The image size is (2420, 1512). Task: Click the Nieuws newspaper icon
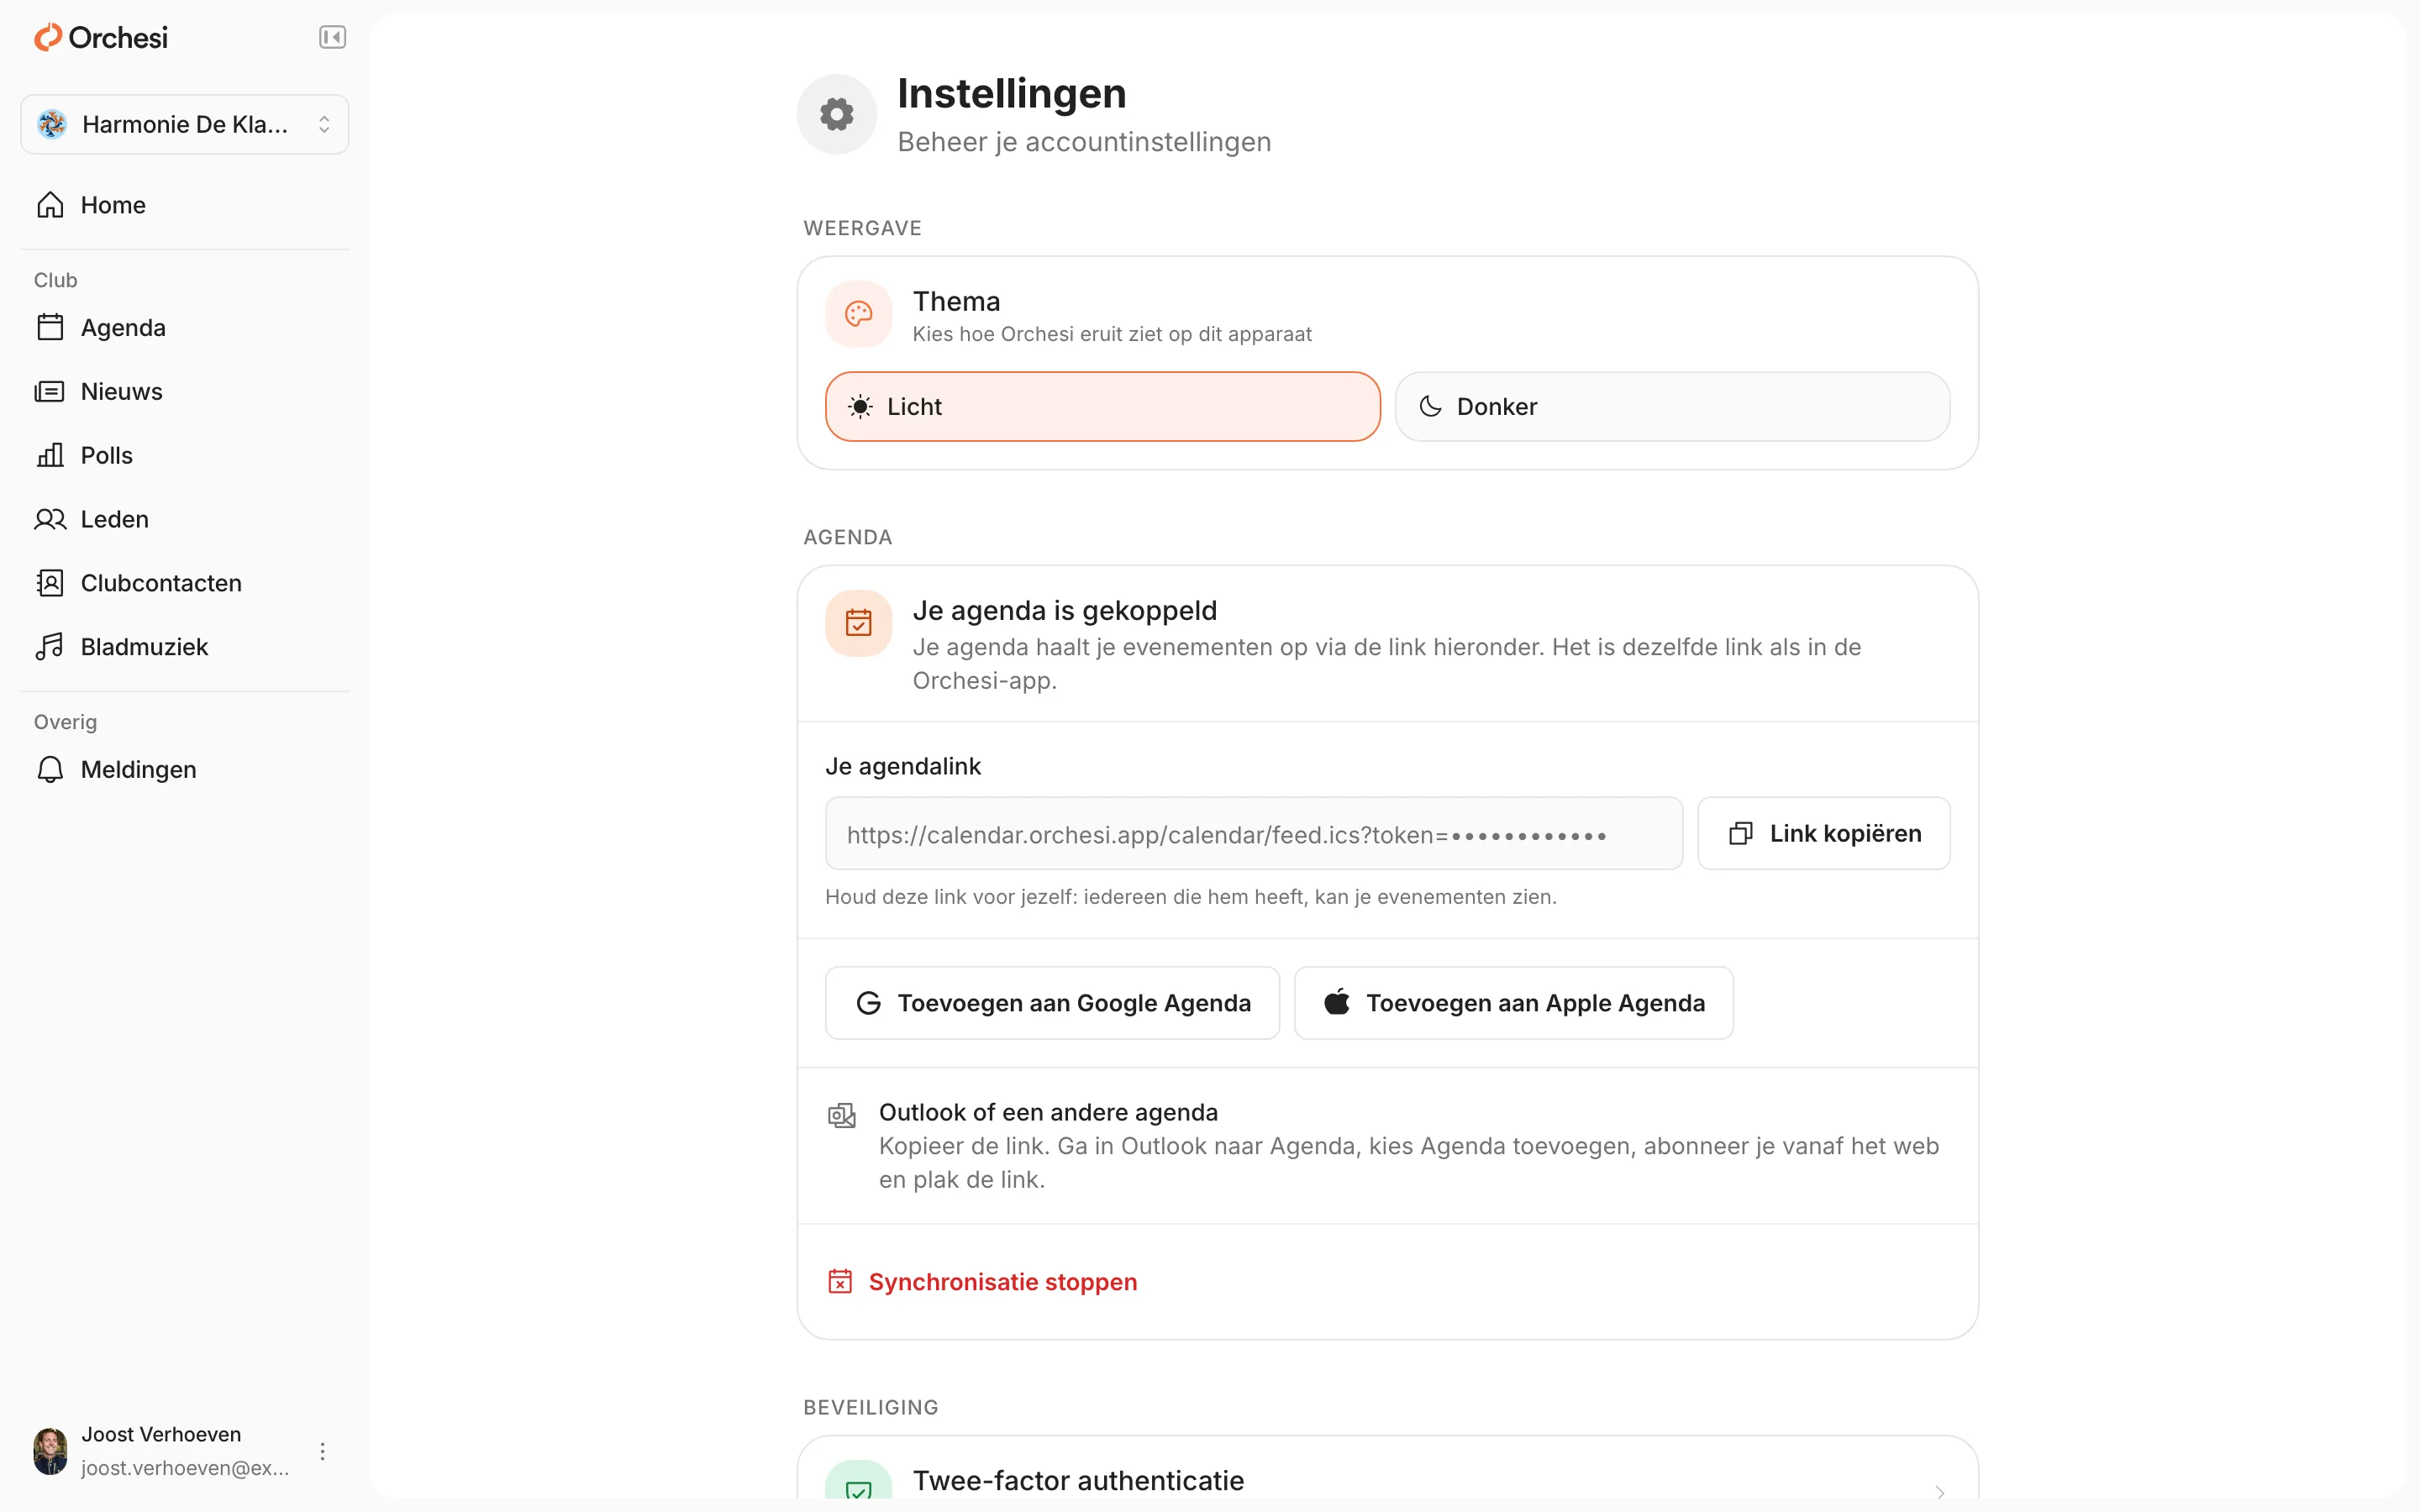point(50,392)
